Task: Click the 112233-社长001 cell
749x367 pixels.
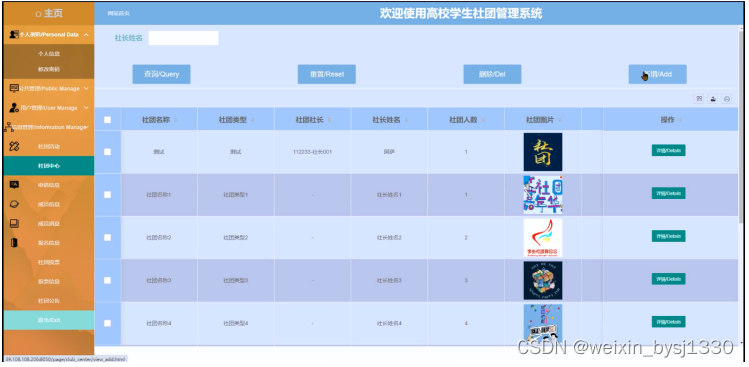Action: click(312, 152)
